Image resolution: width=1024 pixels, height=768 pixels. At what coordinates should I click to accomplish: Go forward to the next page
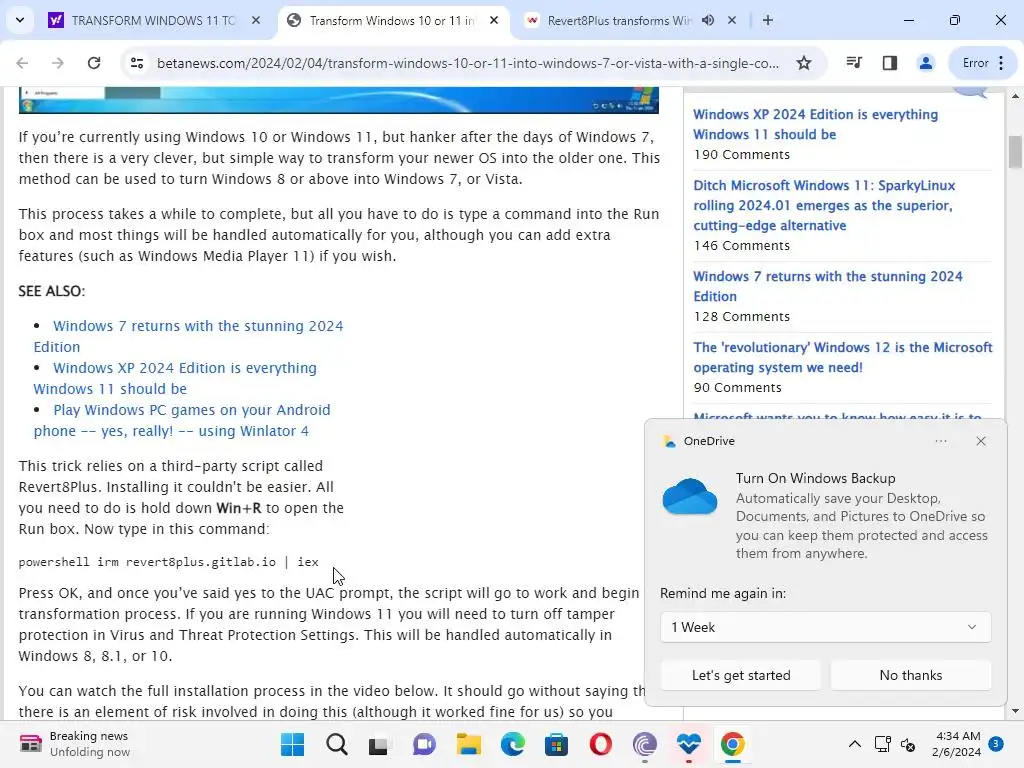point(58,63)
